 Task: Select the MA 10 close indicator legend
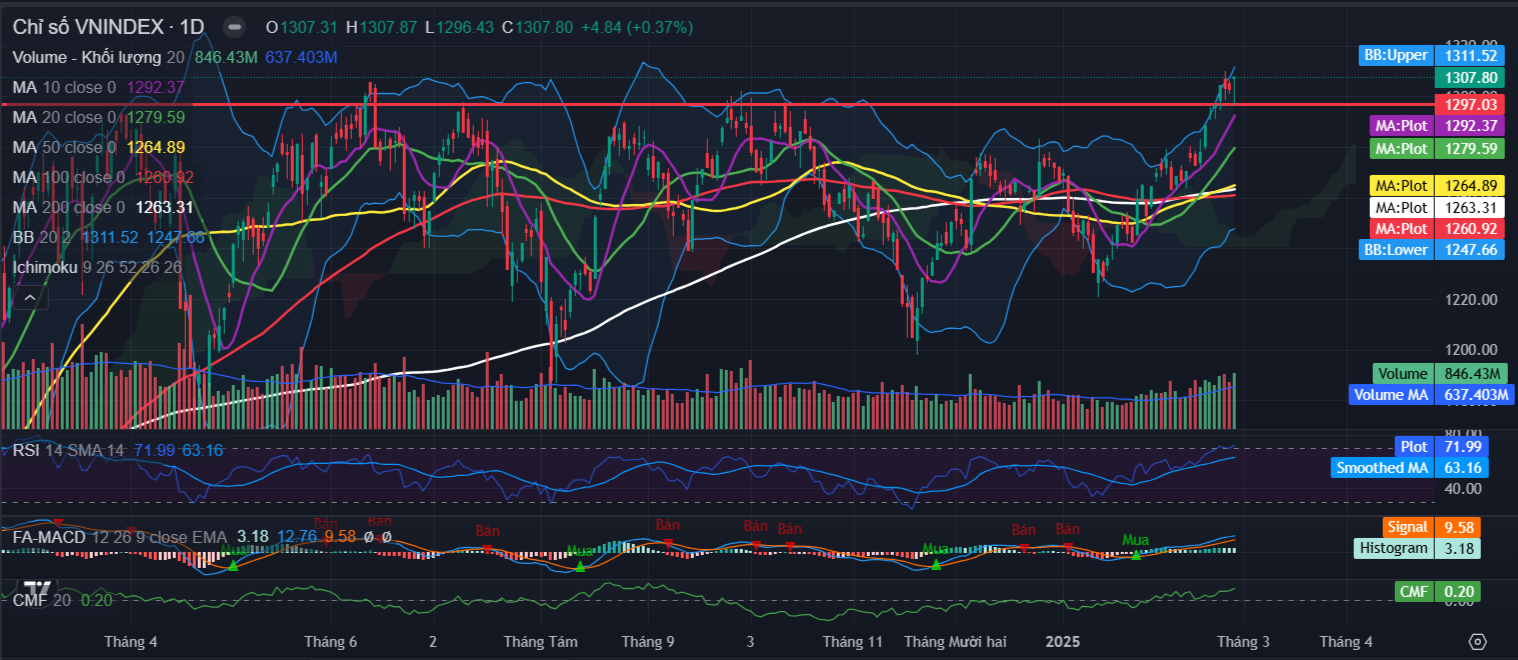(64, 87)
